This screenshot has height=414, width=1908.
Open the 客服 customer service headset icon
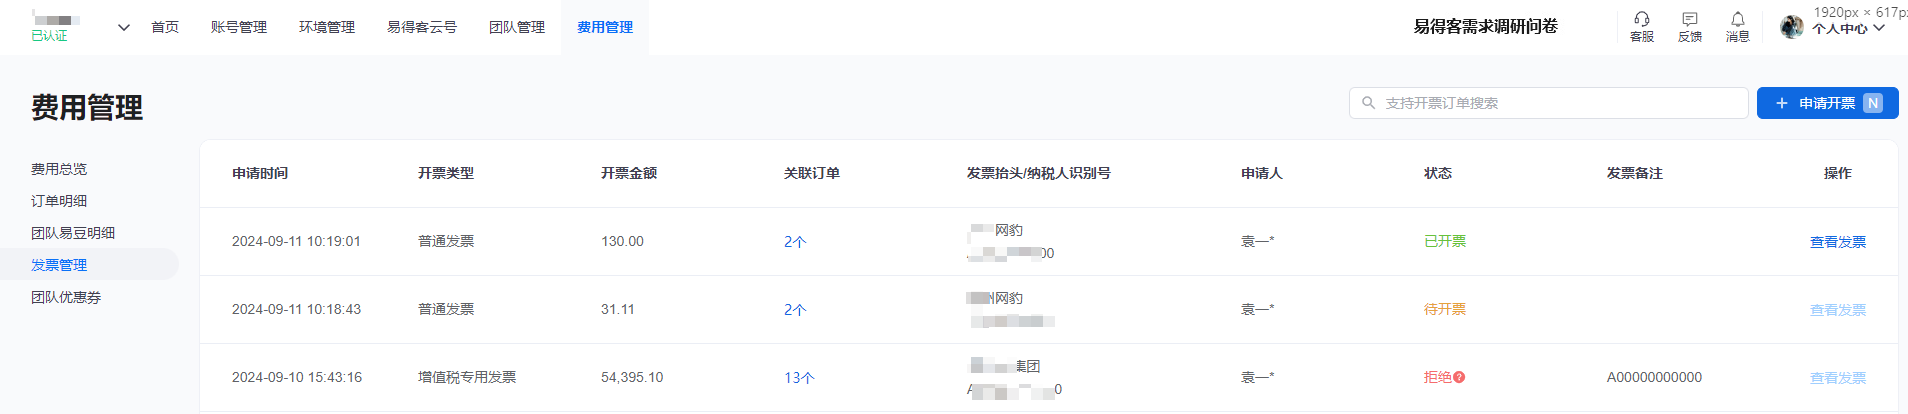(x=1641, y=19)
